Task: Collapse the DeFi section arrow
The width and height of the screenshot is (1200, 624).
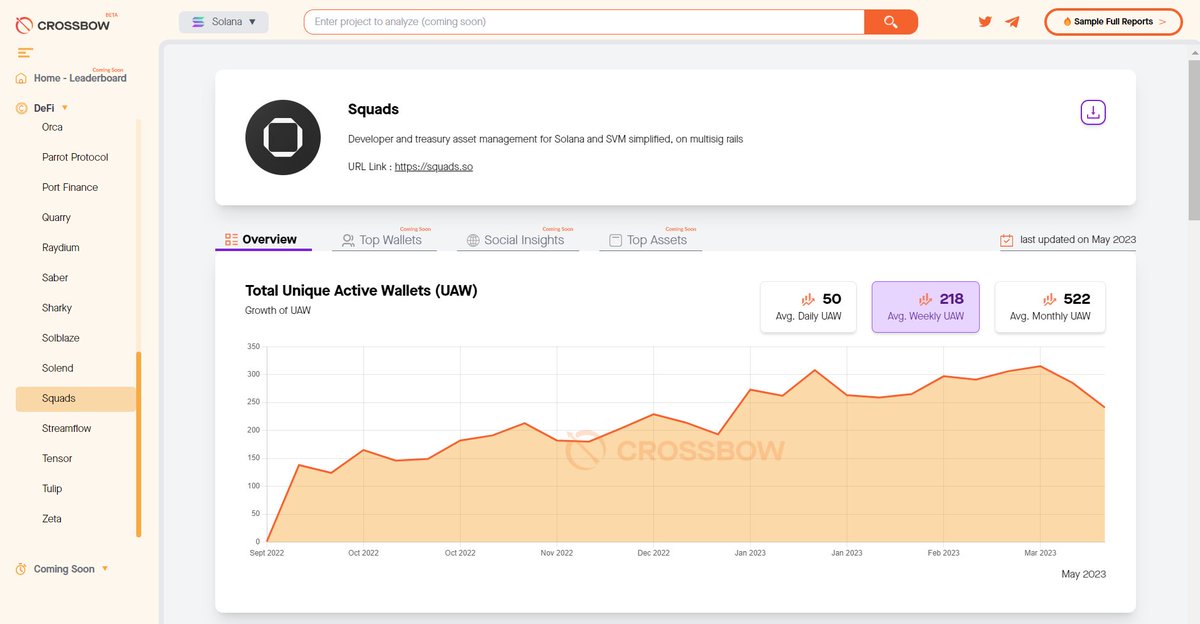Action: click(x=65, y=107)
